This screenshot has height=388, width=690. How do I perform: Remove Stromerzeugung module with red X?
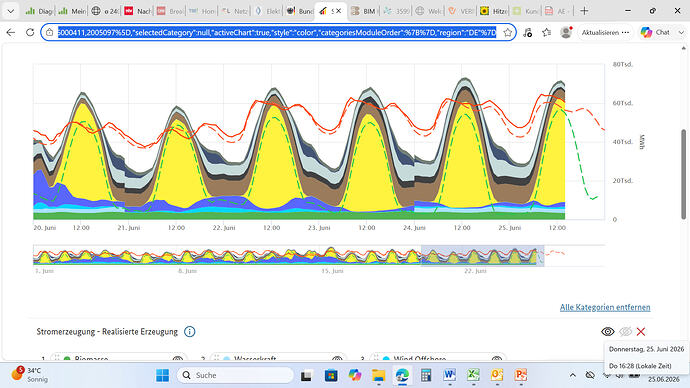point(641,332)
